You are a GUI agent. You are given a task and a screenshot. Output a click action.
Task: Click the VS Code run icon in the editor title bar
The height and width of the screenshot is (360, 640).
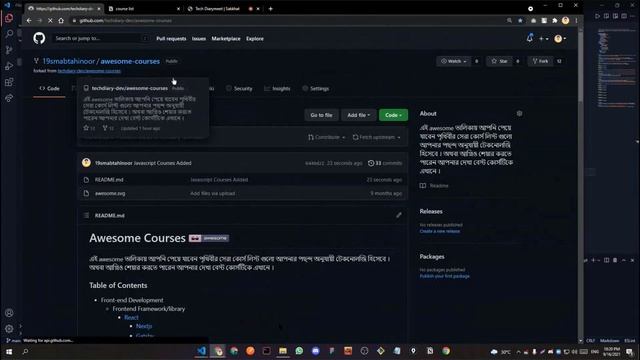[598, 16]
